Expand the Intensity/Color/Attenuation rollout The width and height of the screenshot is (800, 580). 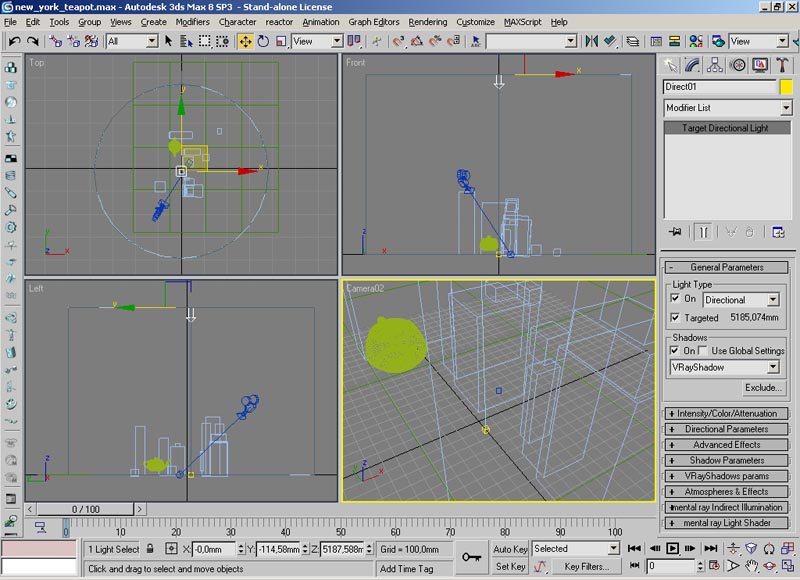tap(726, 413)
